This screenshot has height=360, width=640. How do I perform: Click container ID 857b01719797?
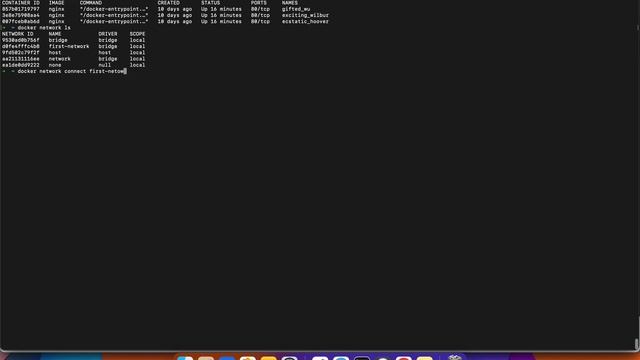[21, 9]
